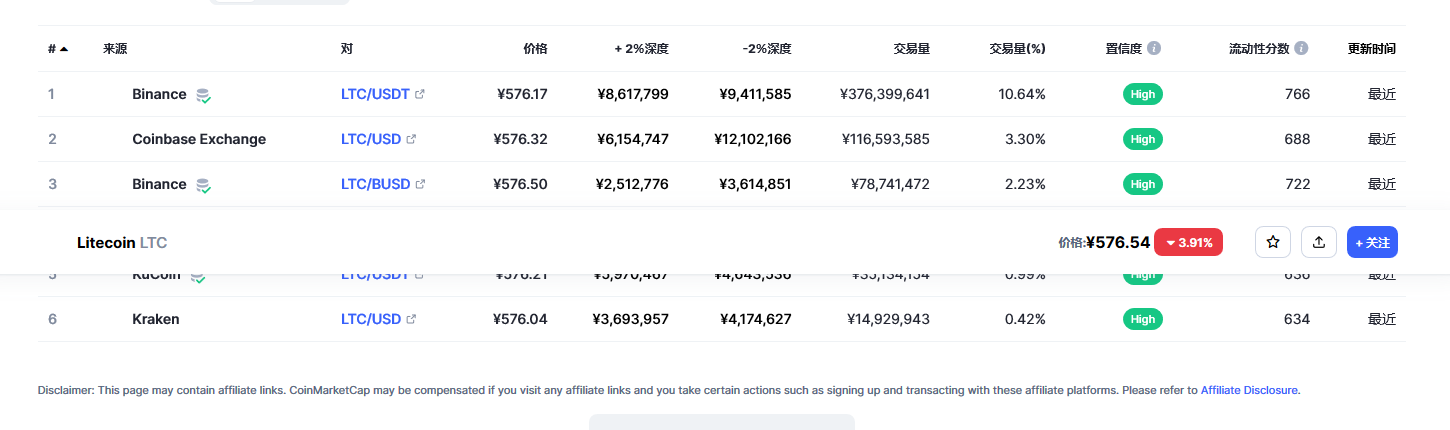The image size is (1450, 430).
Task: Open the Coinbase Exchange LTC/USD pair link
Action: click(x=370, y=139)
